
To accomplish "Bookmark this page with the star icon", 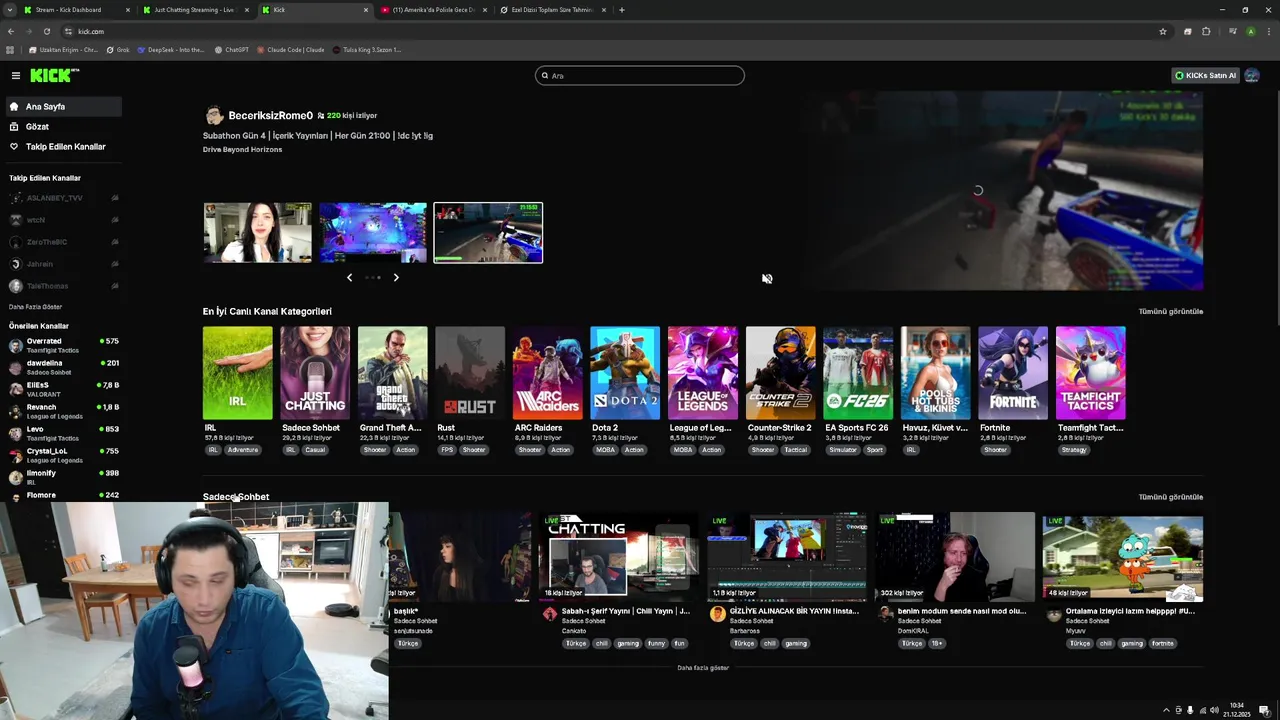I will (1163, 31).
